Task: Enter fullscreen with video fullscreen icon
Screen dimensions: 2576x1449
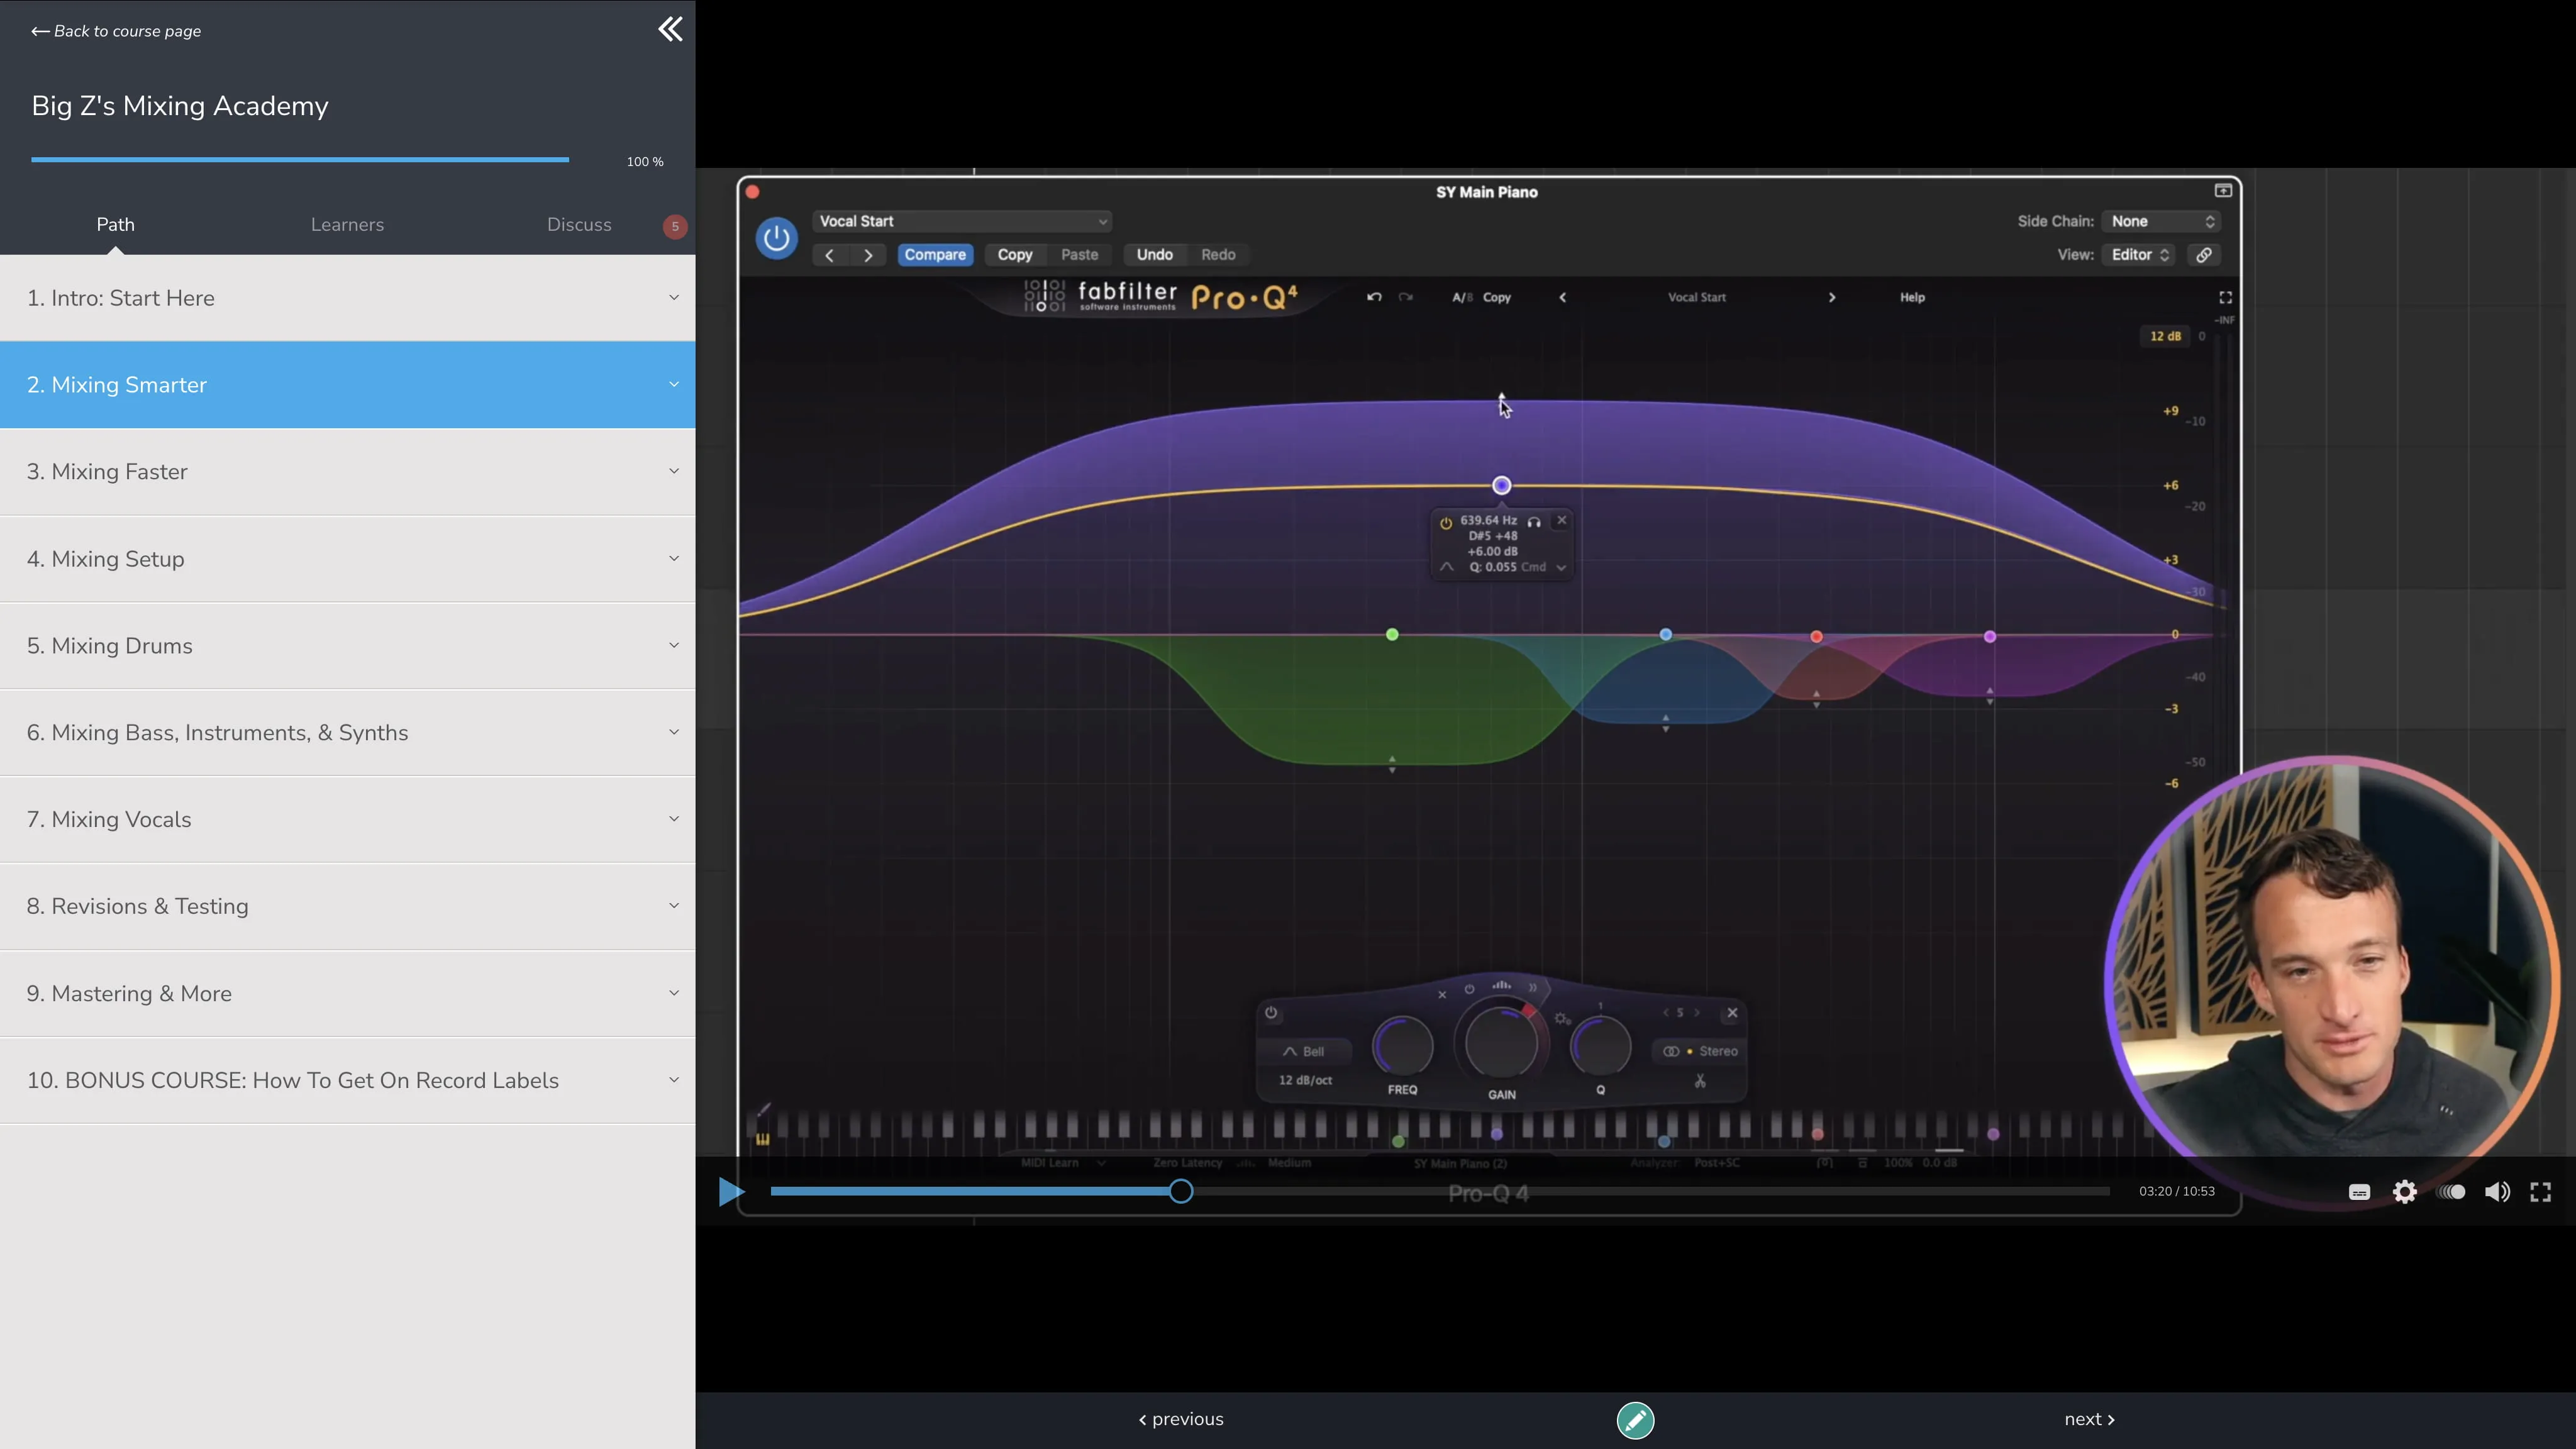Action: 2541,1191
